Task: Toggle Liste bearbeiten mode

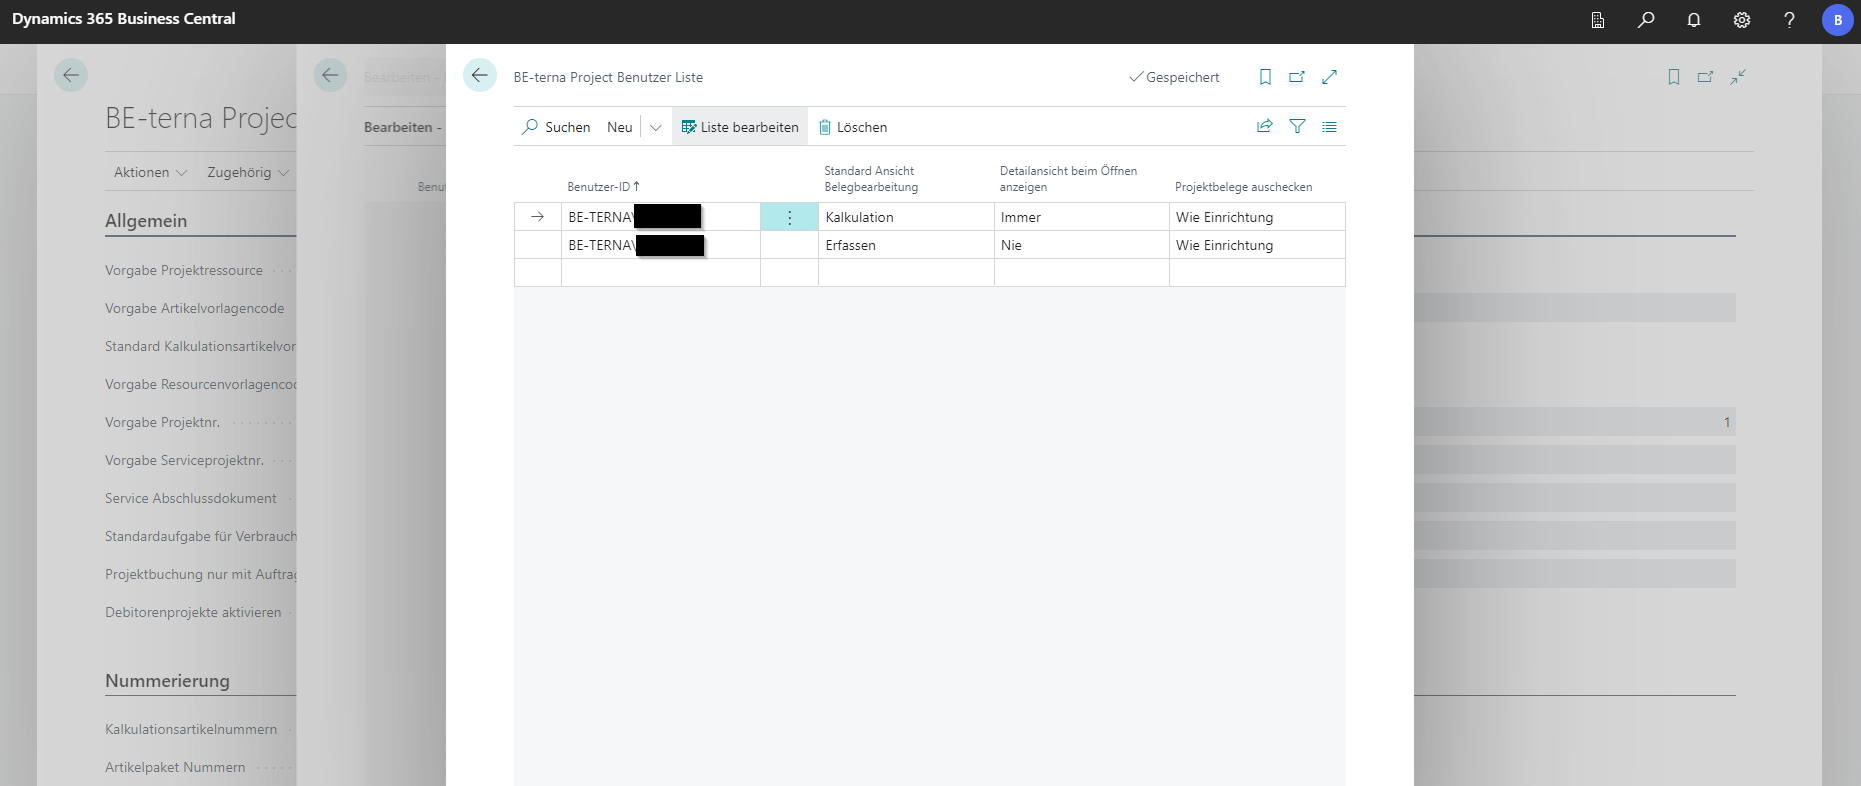Action: 740,127
